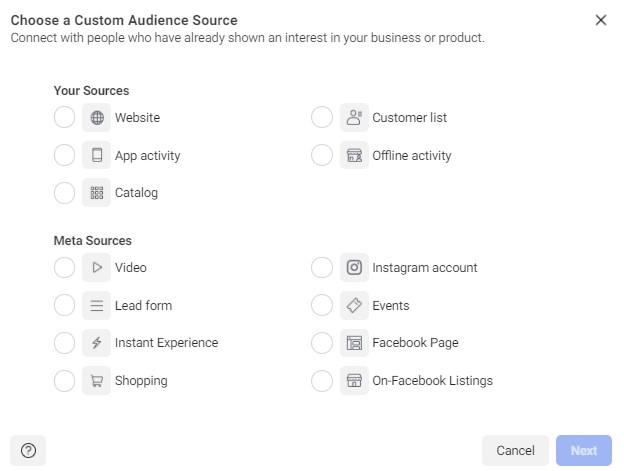The height and width of the screenshot is (471, 624).
Task: Click the Events ticket icon
Action: tap(354, 306)
